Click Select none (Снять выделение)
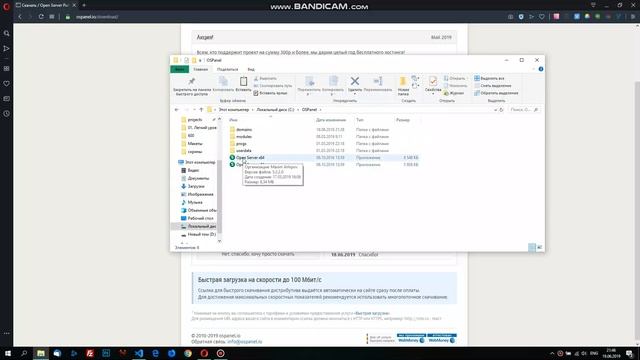This screenshot has height=360, width=640. click(493, 86)
